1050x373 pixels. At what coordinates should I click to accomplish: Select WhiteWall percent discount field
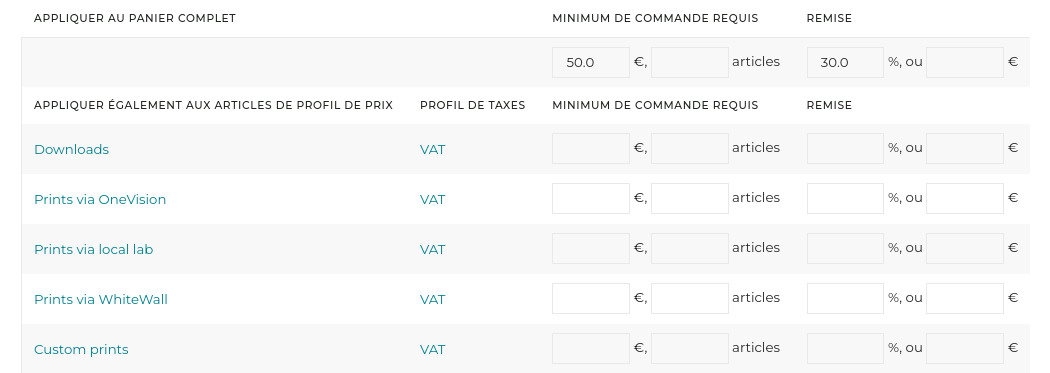pyautogui.click(x=845, y=298)
